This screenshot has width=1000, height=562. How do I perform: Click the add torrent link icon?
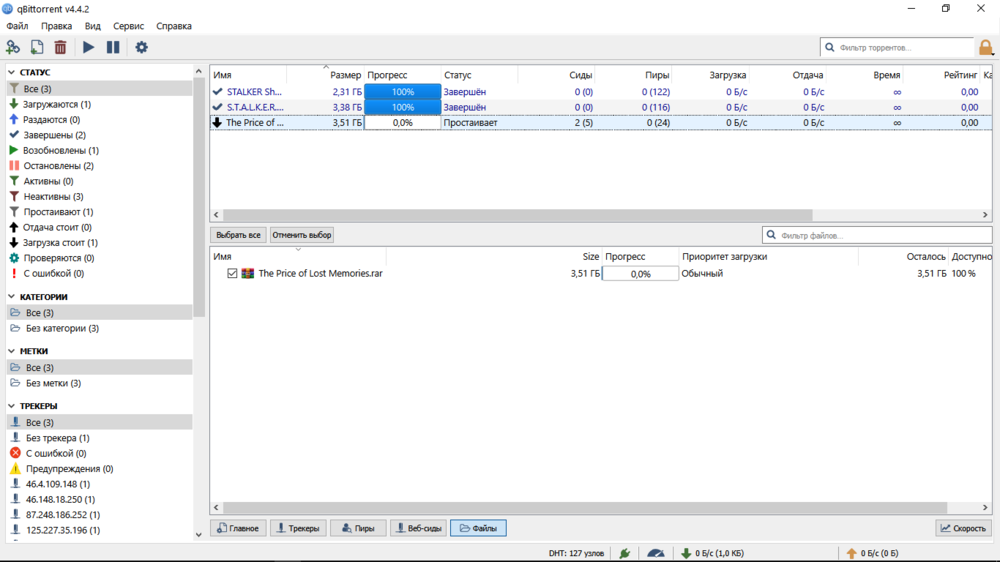pos(13,47)
